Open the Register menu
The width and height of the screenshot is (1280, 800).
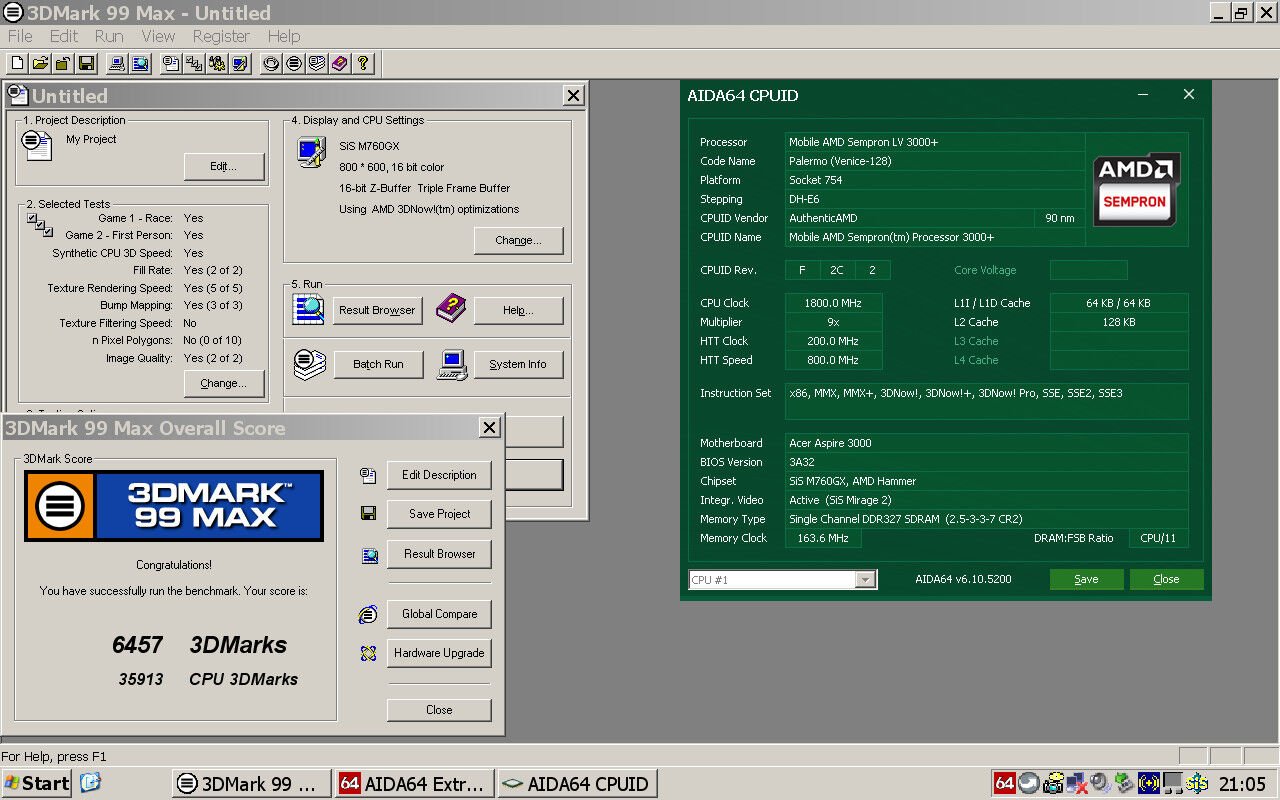[x=221, y=36]
